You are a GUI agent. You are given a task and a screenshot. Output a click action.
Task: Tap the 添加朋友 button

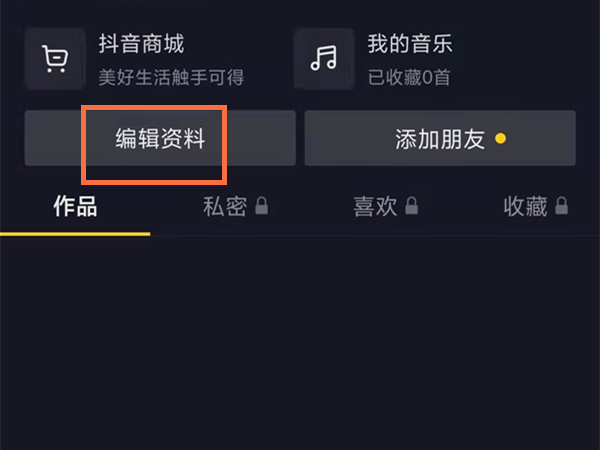[440, 138]
